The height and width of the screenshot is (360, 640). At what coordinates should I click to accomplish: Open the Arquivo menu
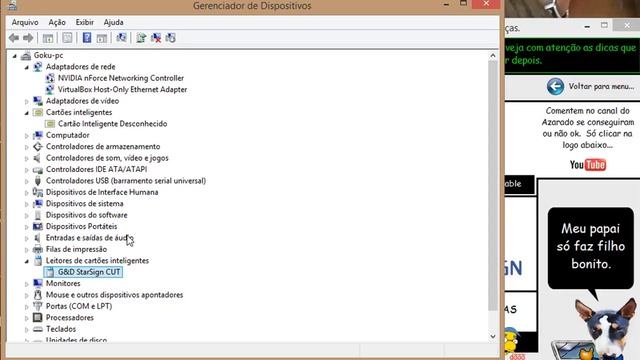(x=25, y=22)
